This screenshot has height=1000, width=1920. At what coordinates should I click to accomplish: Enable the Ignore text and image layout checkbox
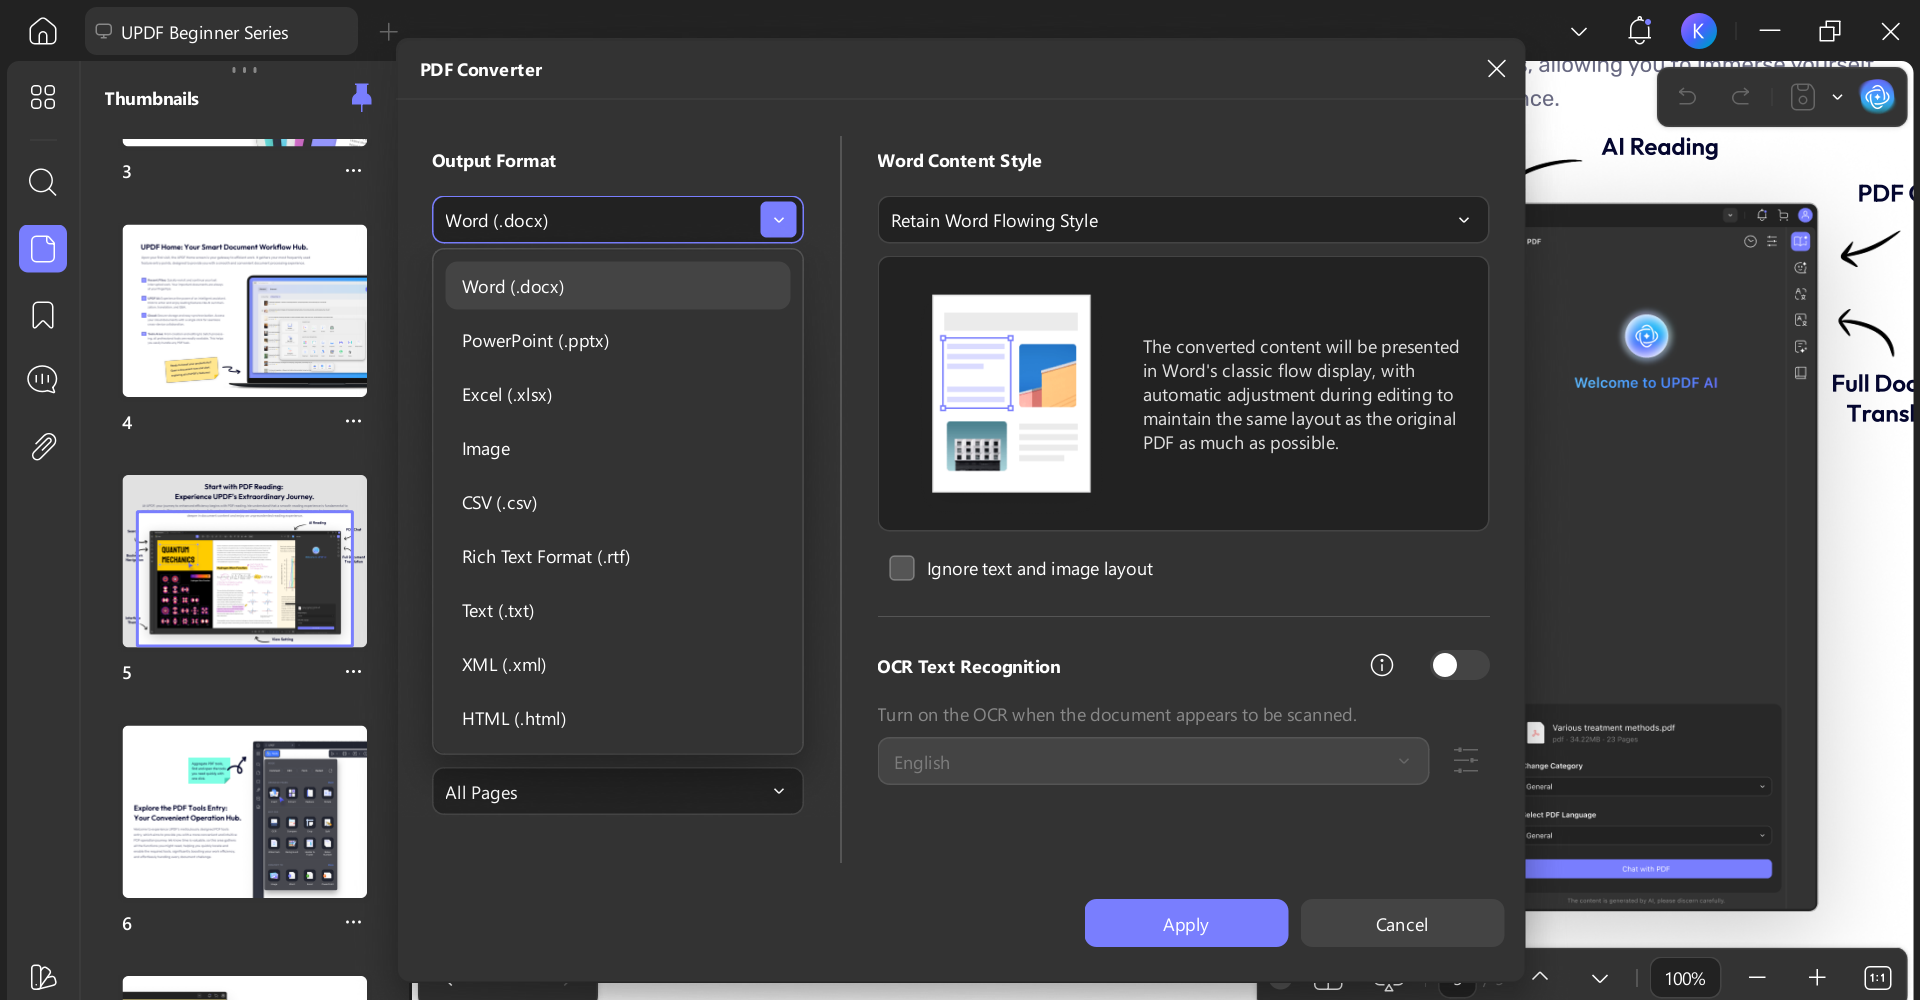901,567
